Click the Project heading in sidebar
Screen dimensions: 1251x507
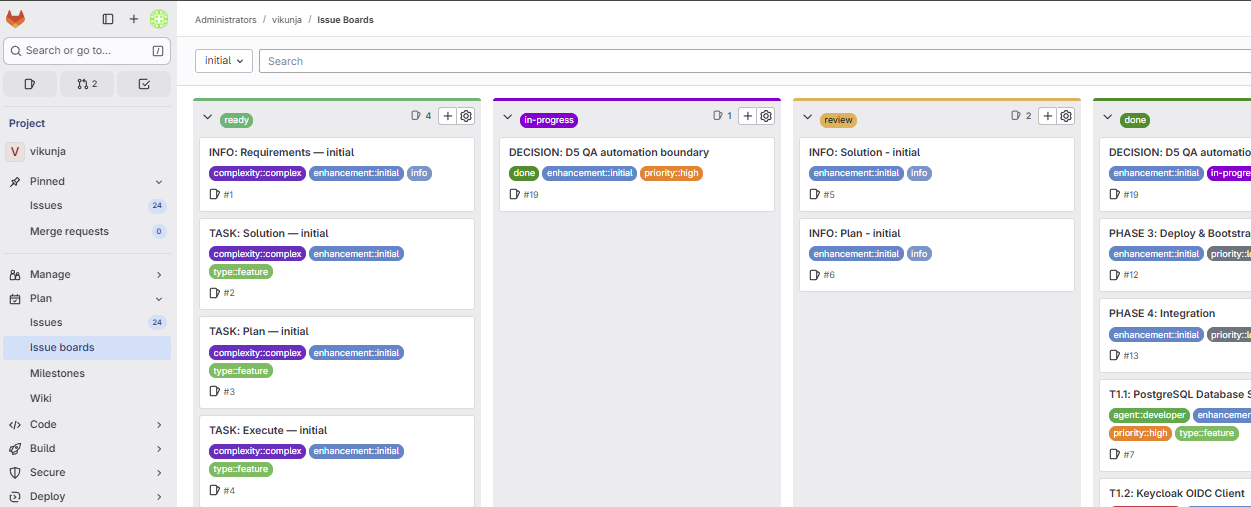[x=27, y=124]
